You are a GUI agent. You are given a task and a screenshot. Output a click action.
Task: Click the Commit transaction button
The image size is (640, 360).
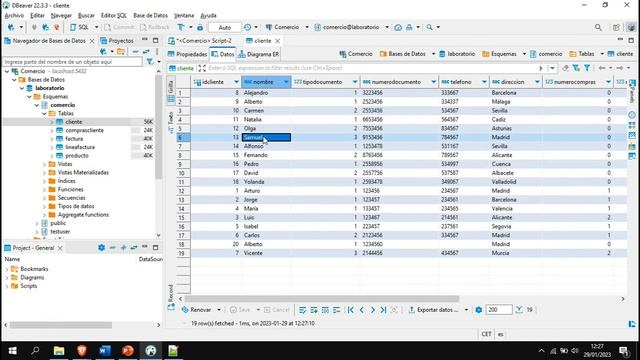(x=119, y=27)
